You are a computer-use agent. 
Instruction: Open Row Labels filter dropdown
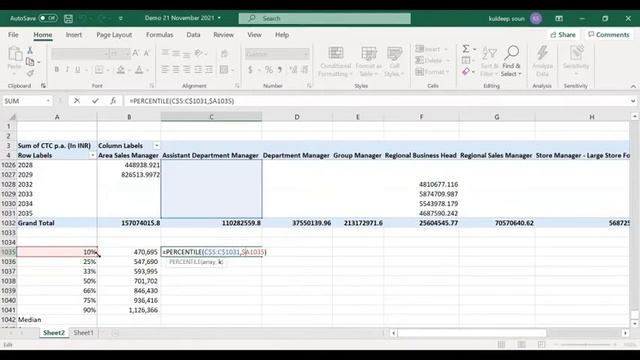coord(93,156)
